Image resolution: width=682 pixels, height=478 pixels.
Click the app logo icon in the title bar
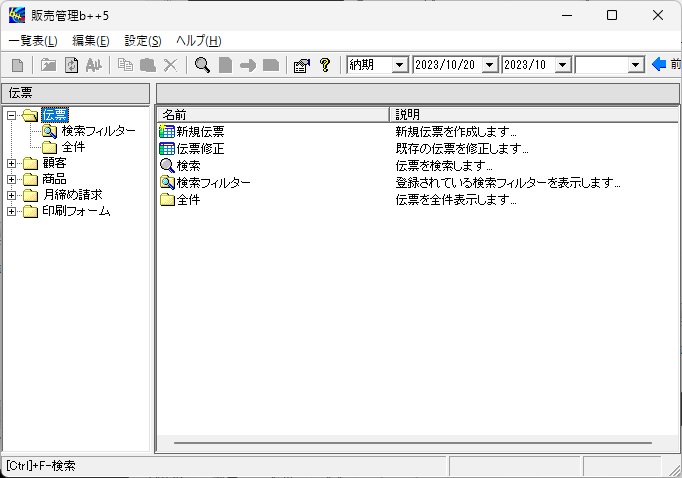17,16
